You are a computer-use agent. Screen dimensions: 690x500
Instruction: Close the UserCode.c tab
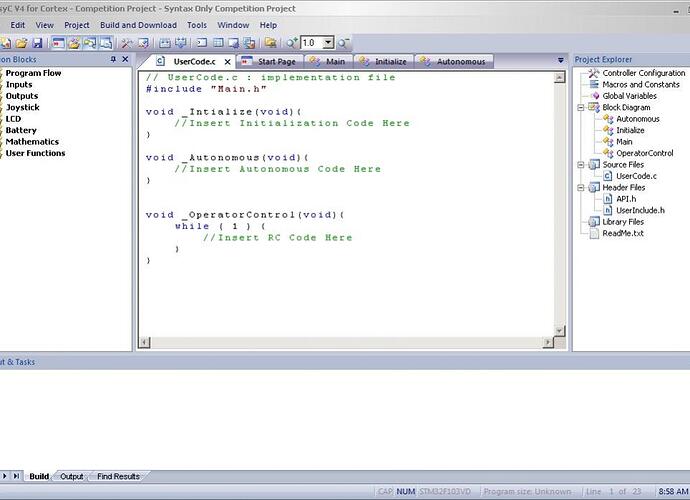click(x=228, y=62)
